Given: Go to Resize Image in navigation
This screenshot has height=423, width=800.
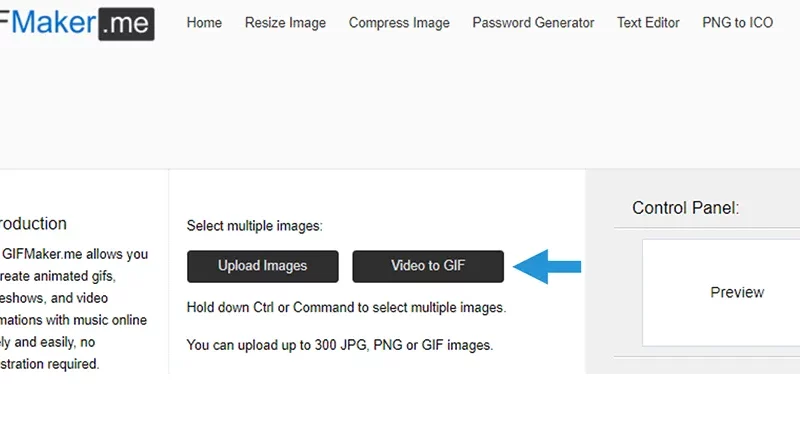Looking at the screenshot, I should tap(285, 23).
